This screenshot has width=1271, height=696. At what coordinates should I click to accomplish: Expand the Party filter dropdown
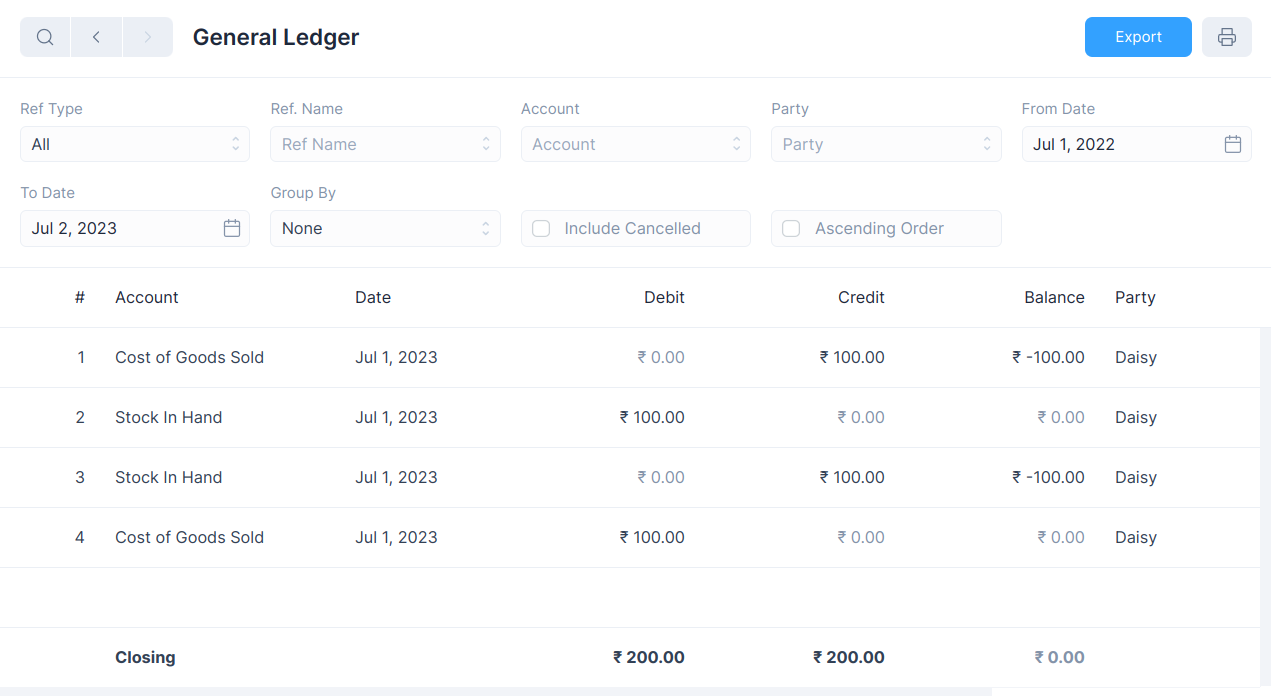coord(885,144)
